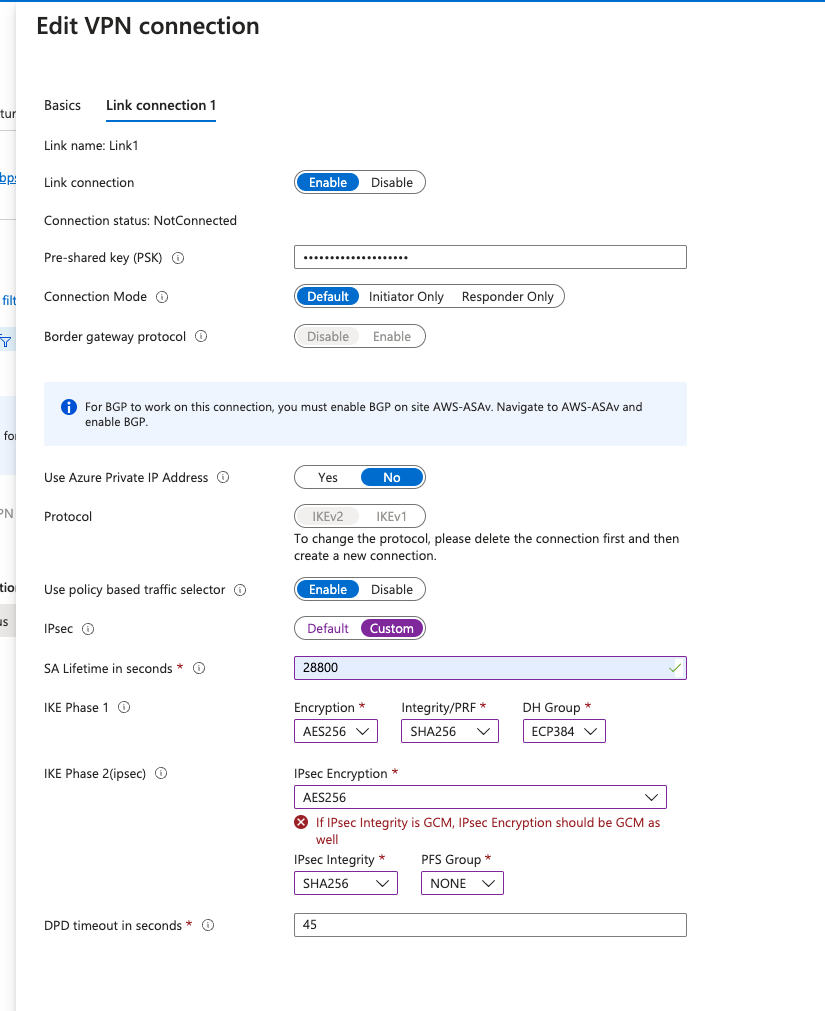Switch IPsec to Custom policy

392,629
